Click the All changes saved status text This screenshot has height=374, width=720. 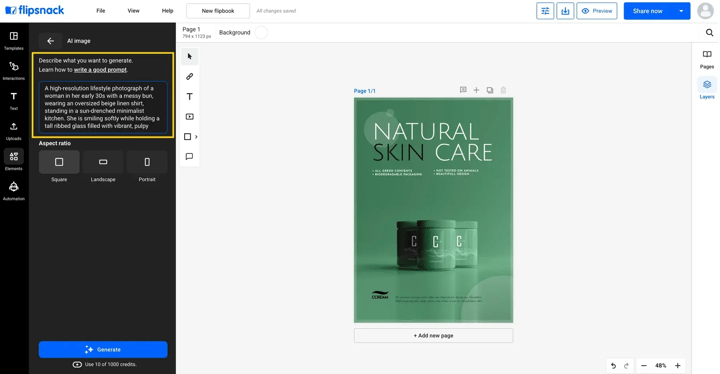pos(276,11)
